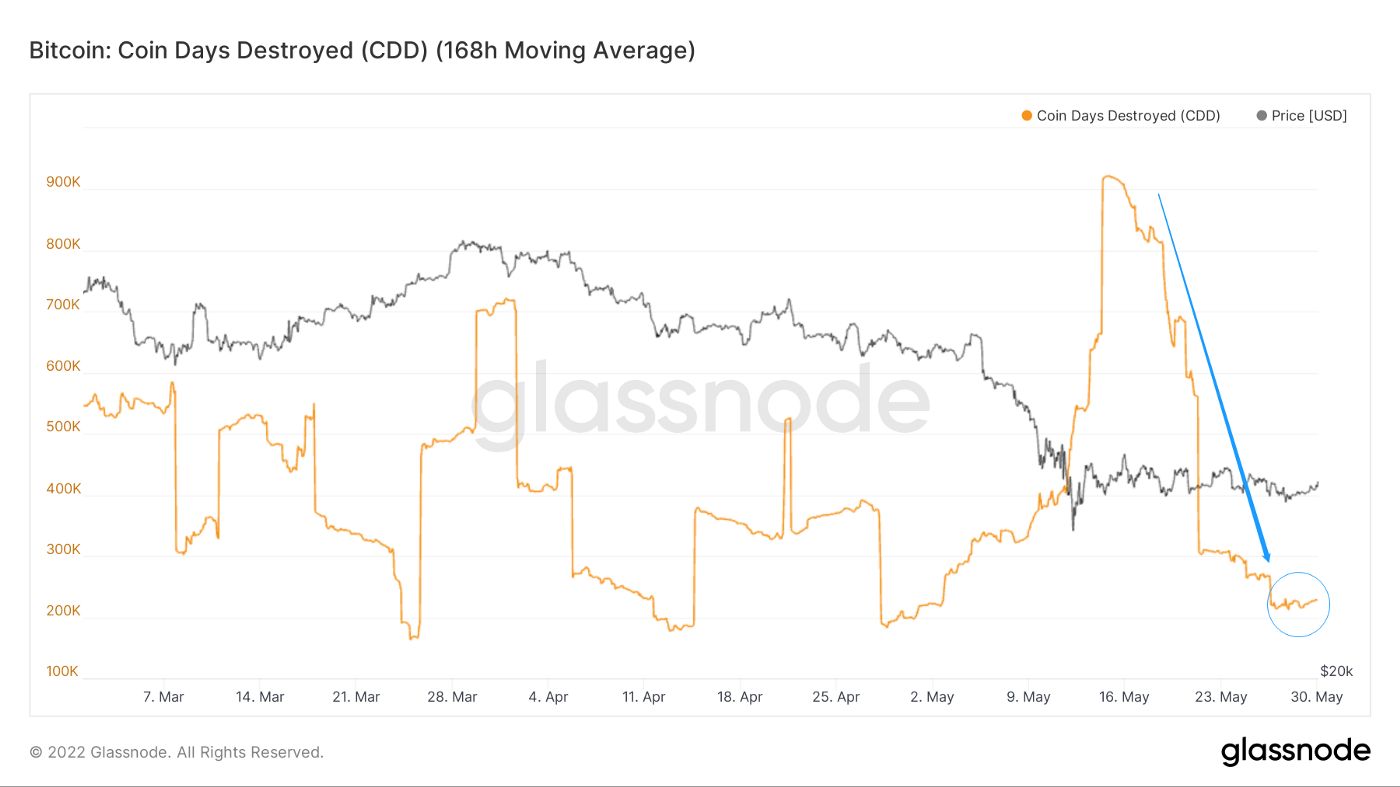Click the glassnode logo in the footer
Viewport: 1400px width, 787px height.
coord(1295,752)
